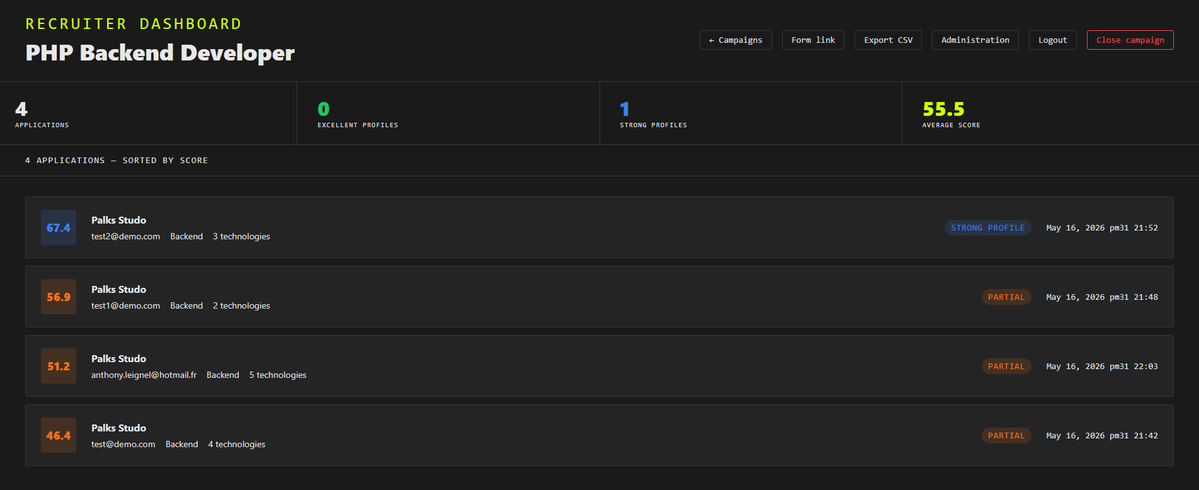Click the '5 technologies' text
Viewport: 1199px width, 490px height.
coord(278,375)
